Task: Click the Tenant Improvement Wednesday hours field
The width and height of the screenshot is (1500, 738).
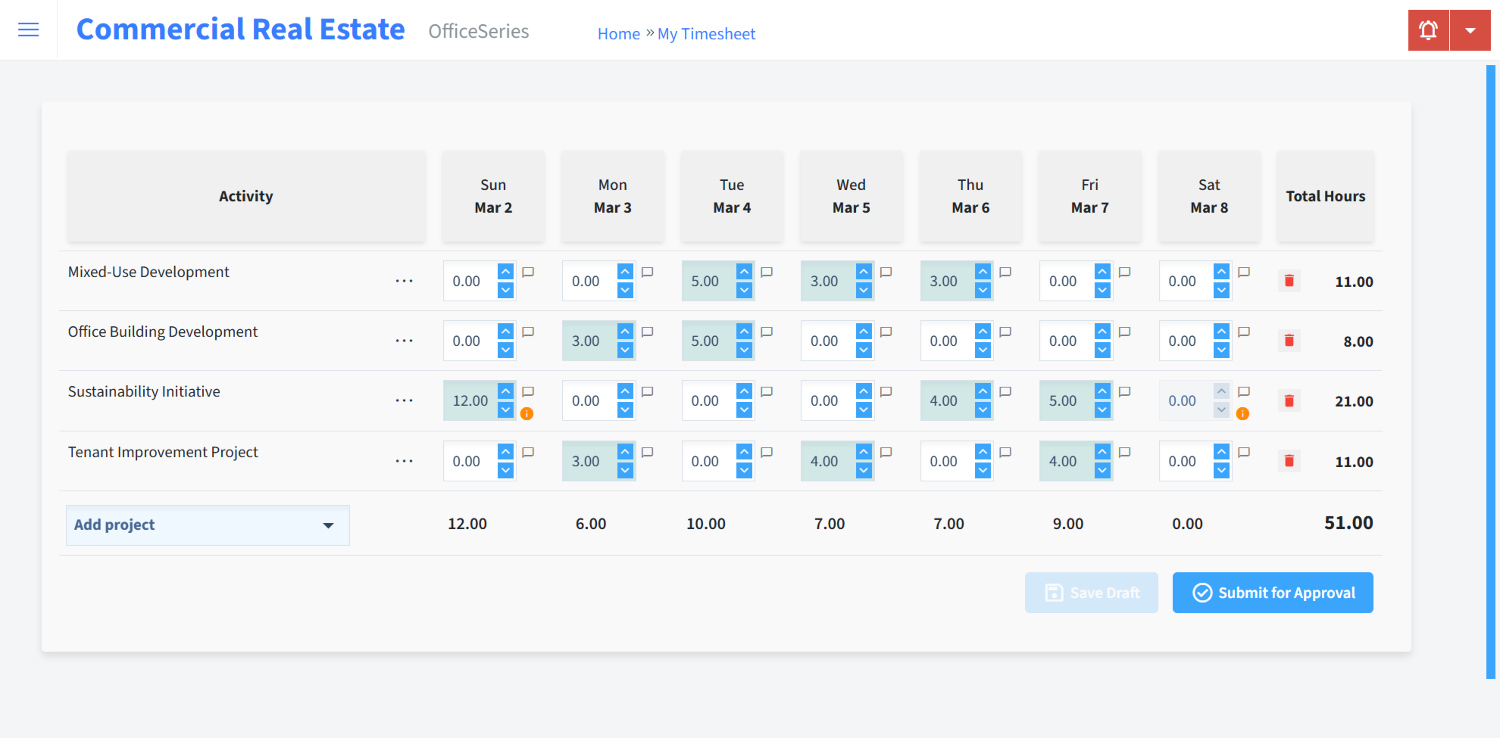Action: [x=830, y=461]
